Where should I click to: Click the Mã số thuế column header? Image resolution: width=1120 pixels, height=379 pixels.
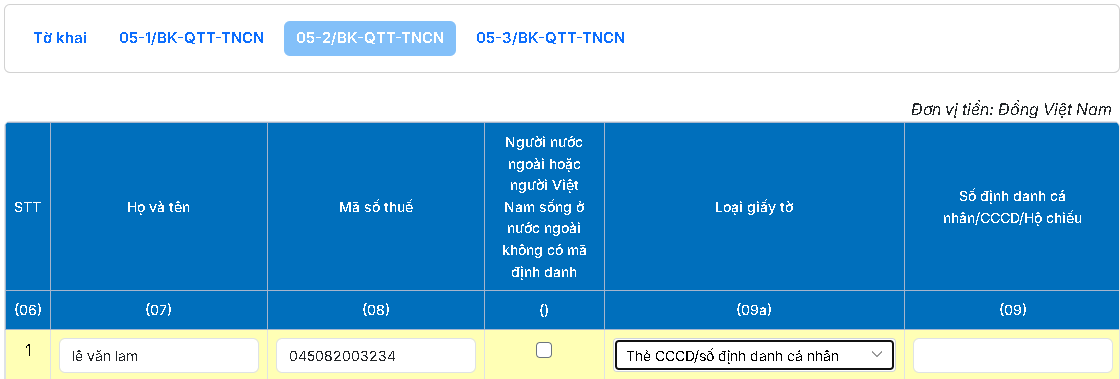pyautogui.click(x=376, y=207)
